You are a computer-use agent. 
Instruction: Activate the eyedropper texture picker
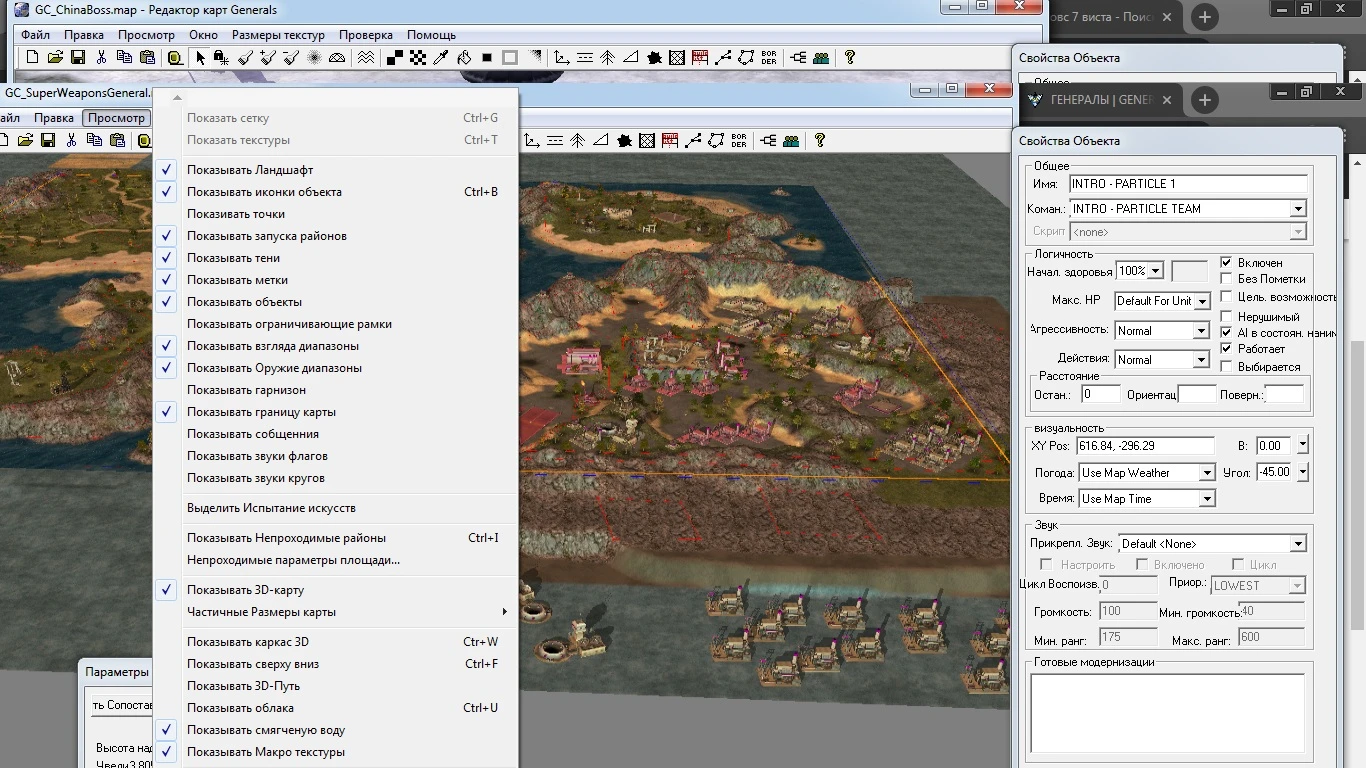click(x=438, y=57)
